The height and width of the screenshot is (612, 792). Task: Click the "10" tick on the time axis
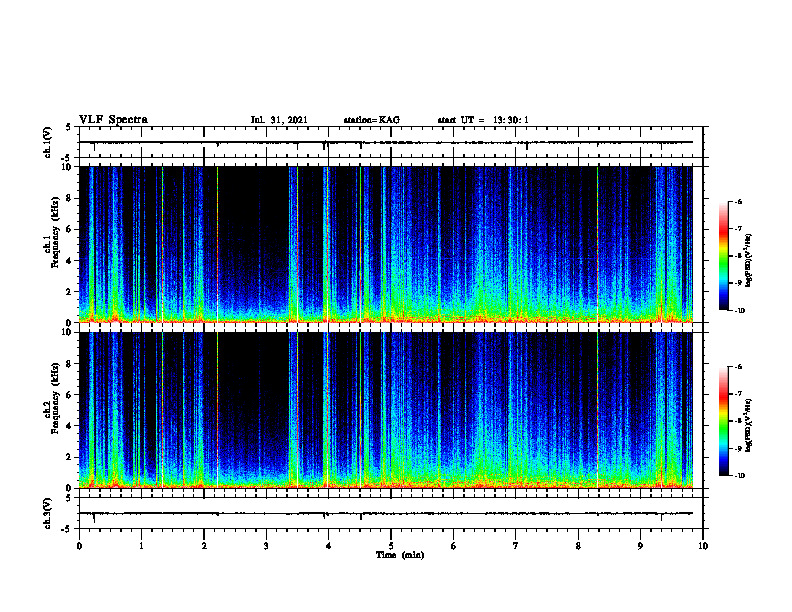(703, 546)
